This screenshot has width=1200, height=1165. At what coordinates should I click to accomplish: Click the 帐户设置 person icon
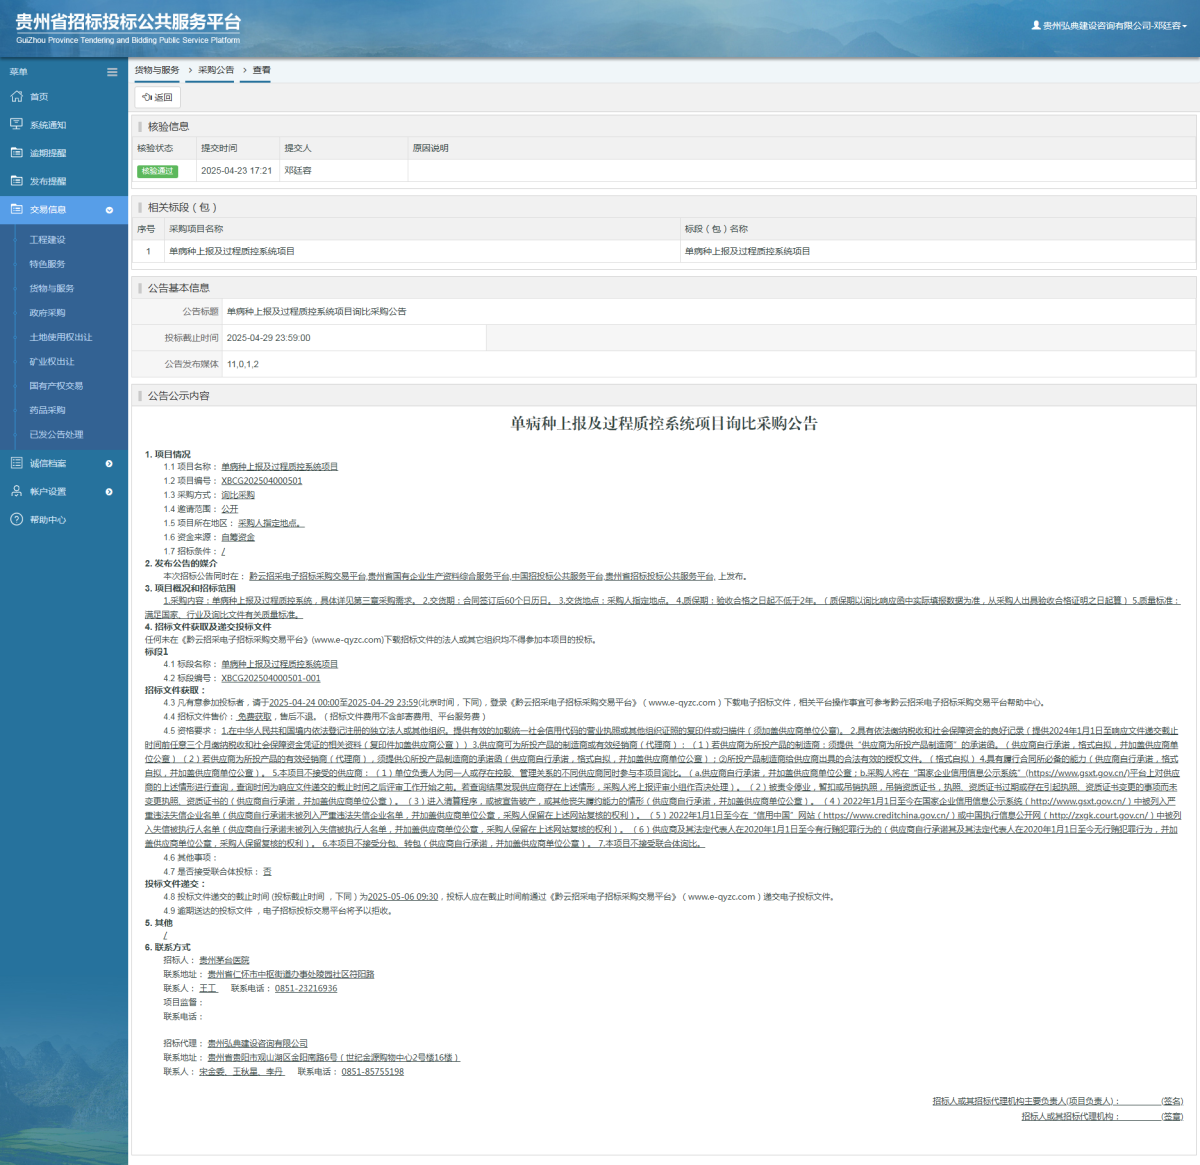pos(16,491)
